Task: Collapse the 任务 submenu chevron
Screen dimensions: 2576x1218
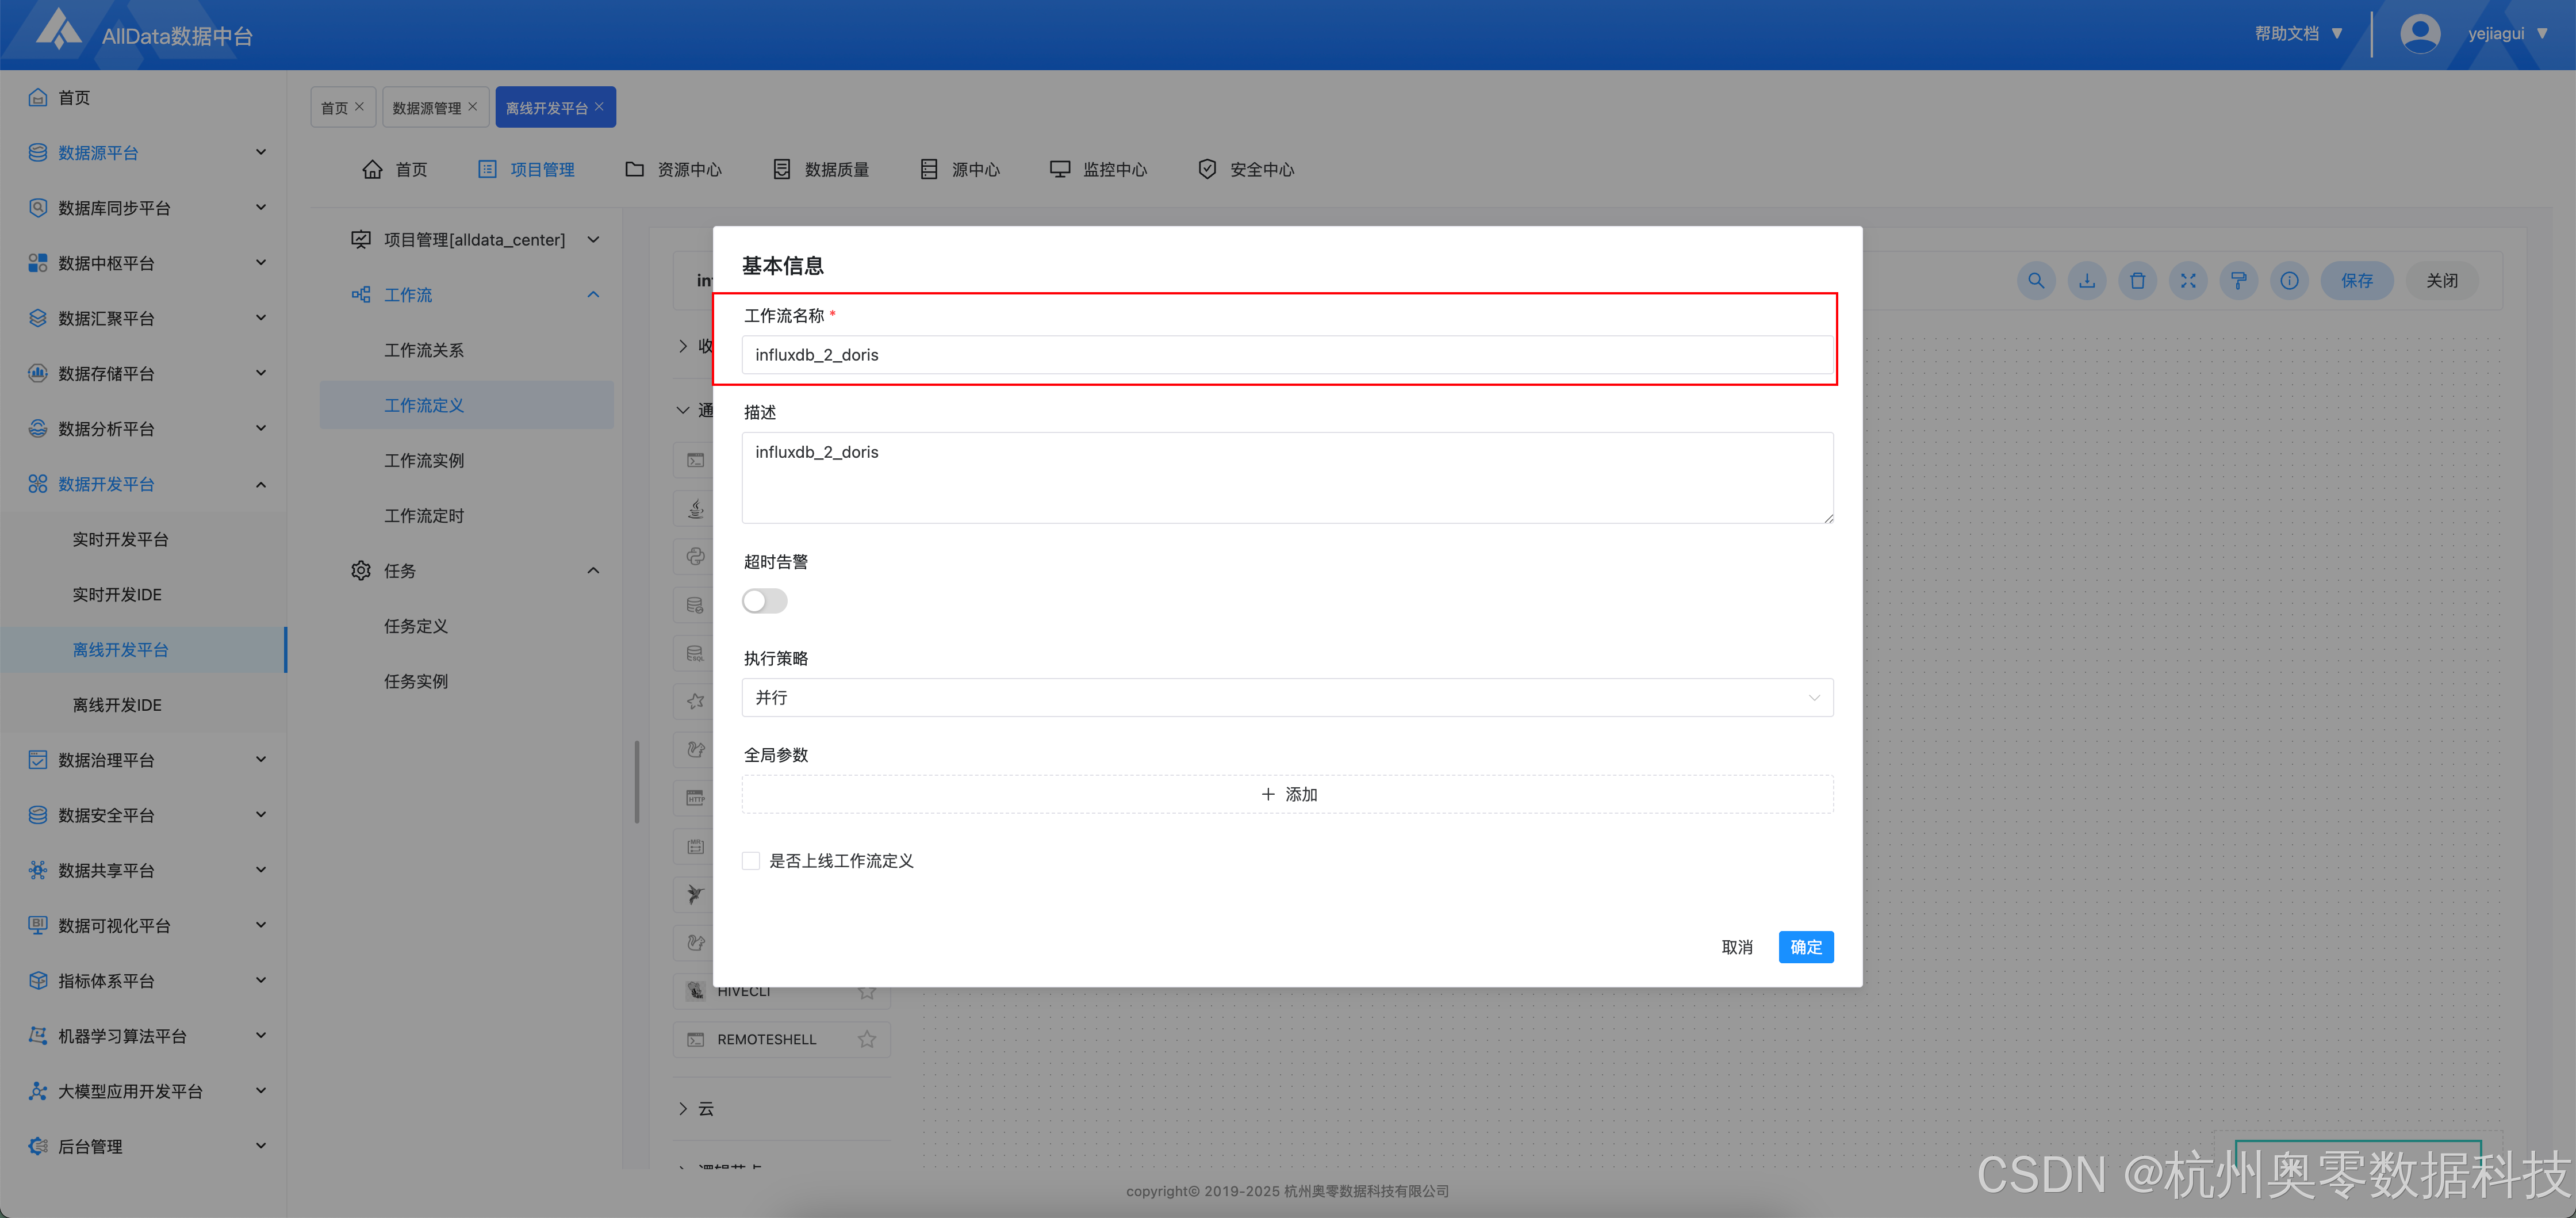Action: click(x=593, y=570)
